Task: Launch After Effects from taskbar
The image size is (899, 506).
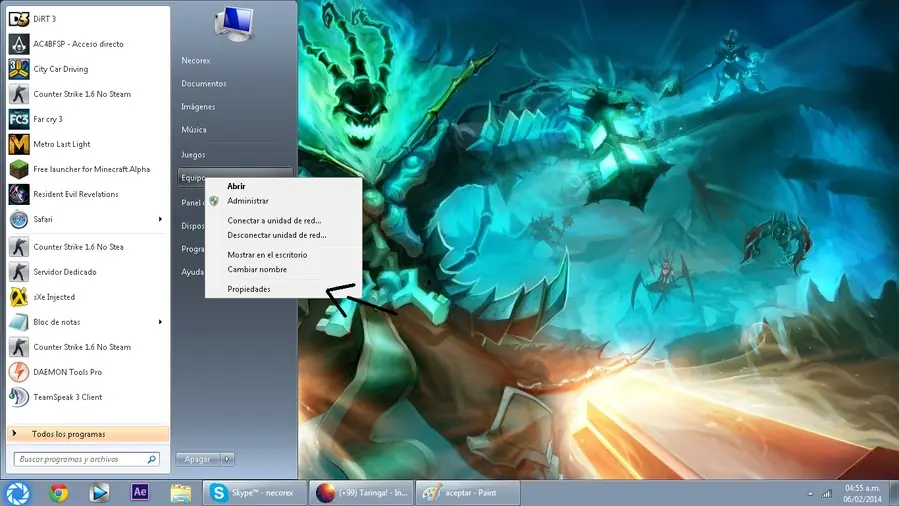Action: [140, 492]
